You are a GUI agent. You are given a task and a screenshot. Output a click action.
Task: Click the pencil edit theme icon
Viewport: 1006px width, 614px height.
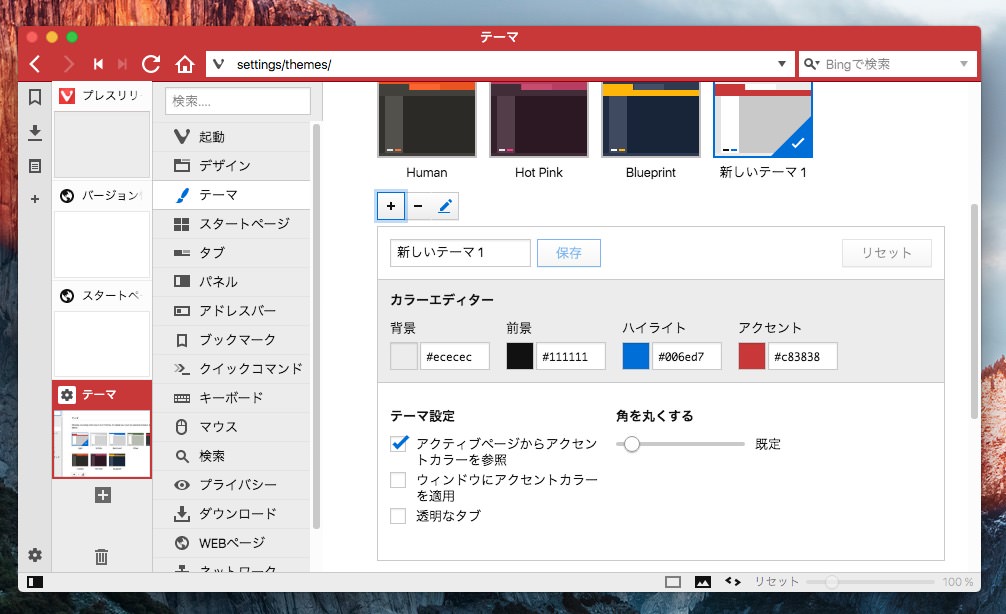pyautogui.click(x=445, y=206)
